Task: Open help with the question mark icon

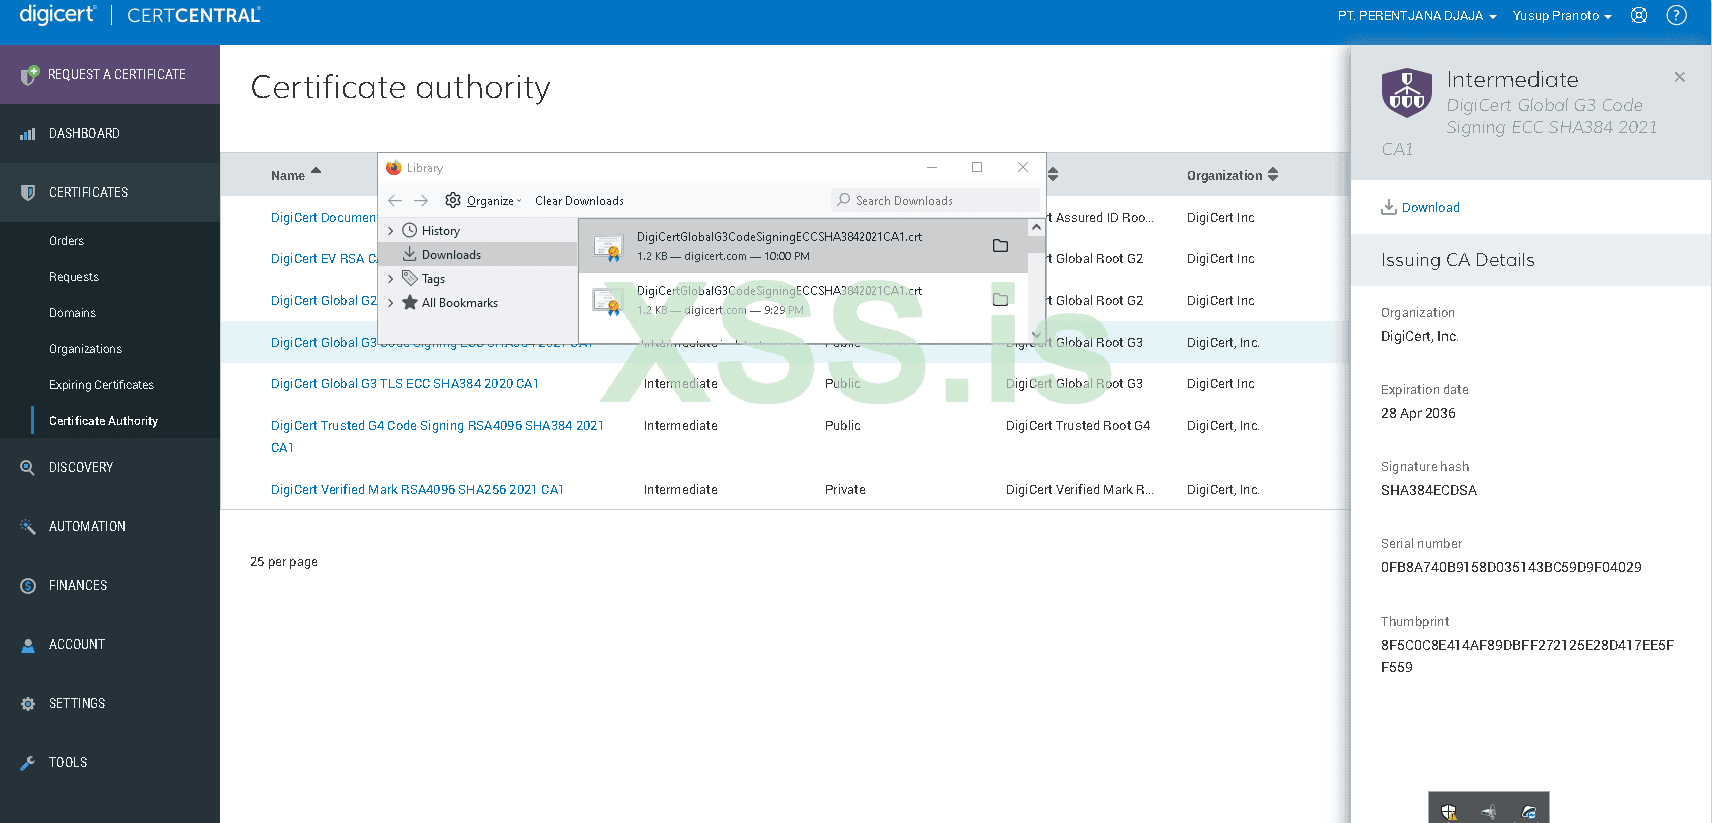Action: [x=1677, y=16]
